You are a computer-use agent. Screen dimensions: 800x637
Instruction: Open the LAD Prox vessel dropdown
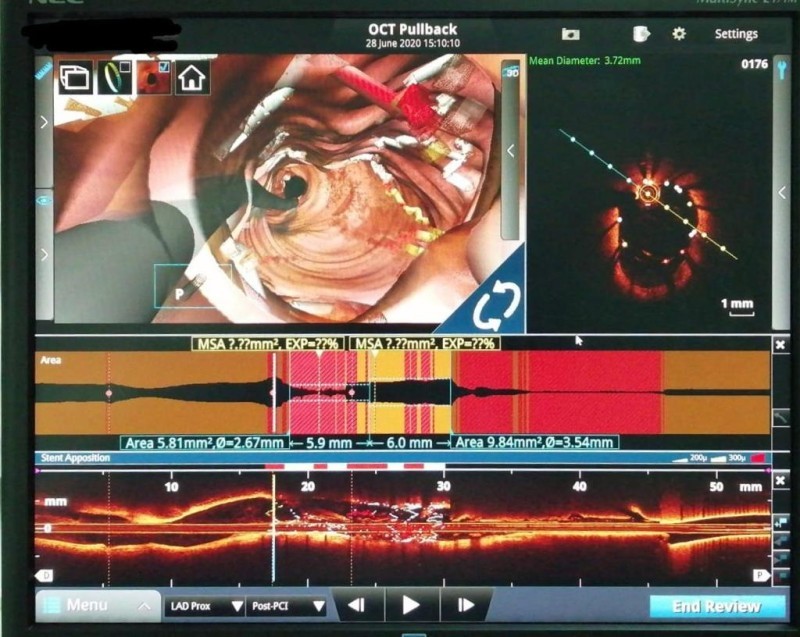pyautogui.click(x=205, y=606)
